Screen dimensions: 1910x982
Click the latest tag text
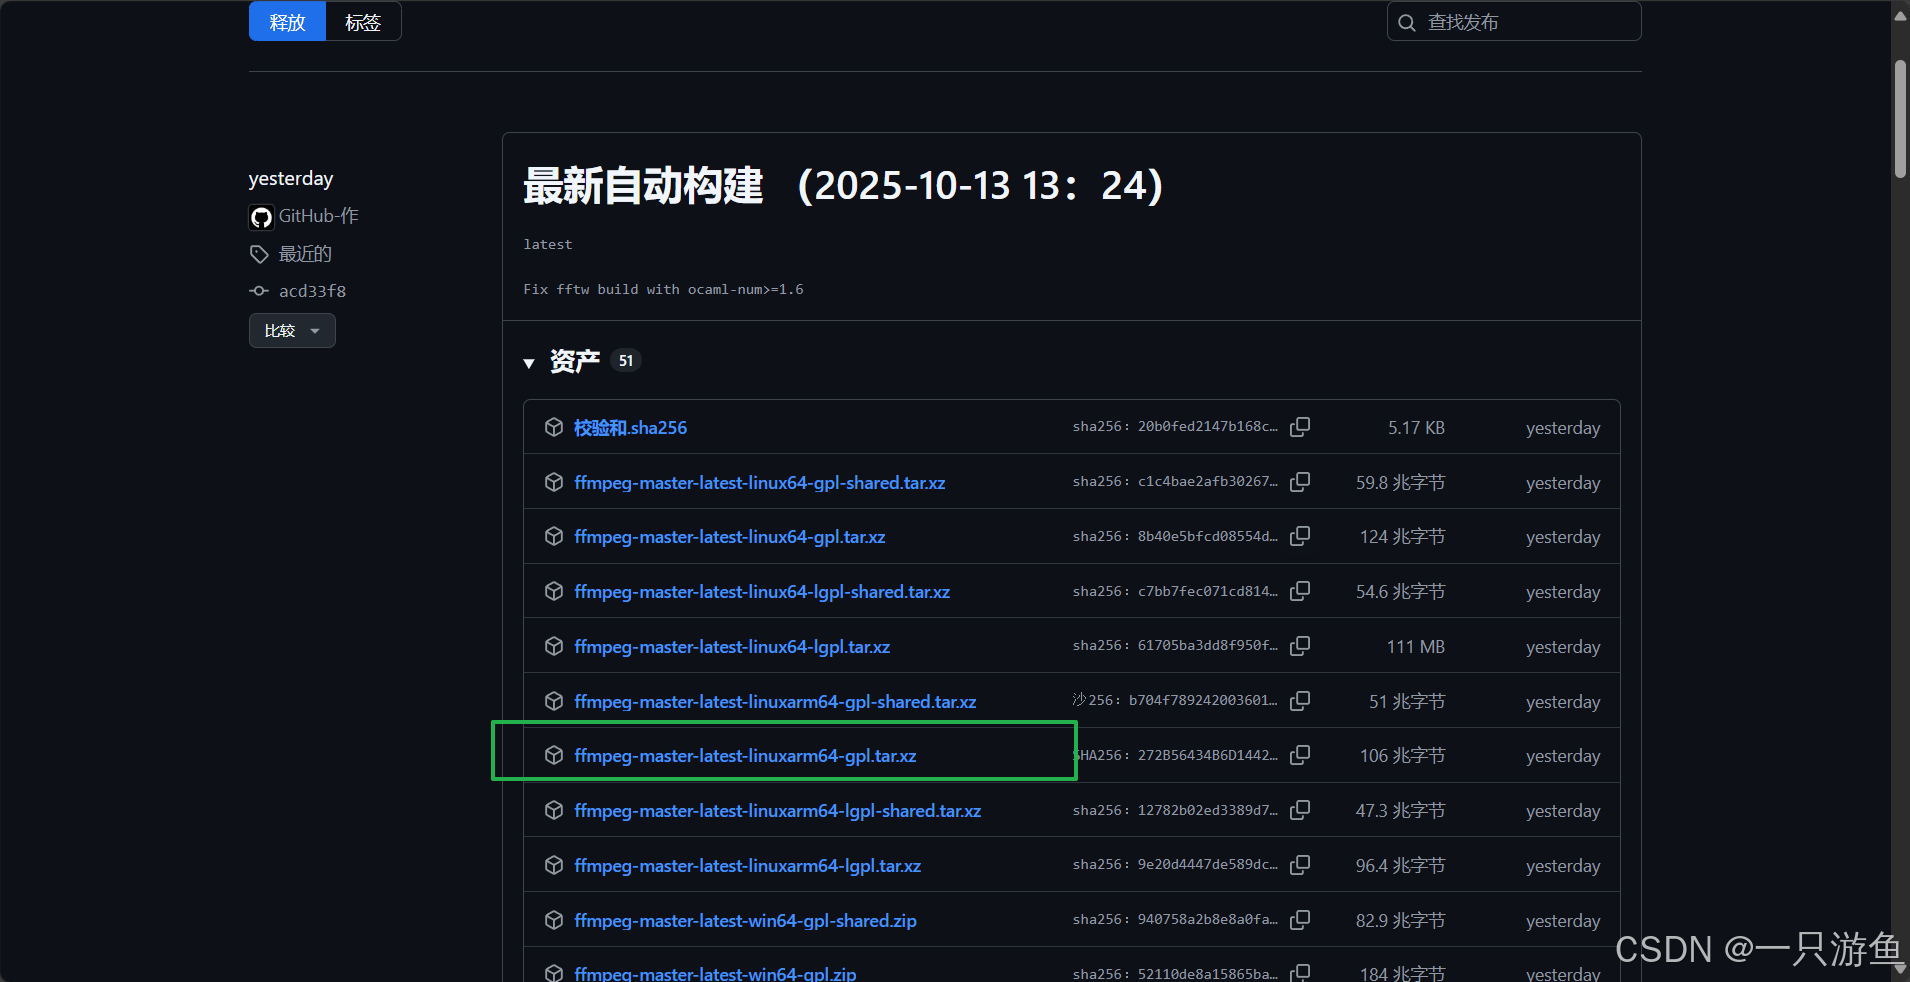click(x=548, y=245)
